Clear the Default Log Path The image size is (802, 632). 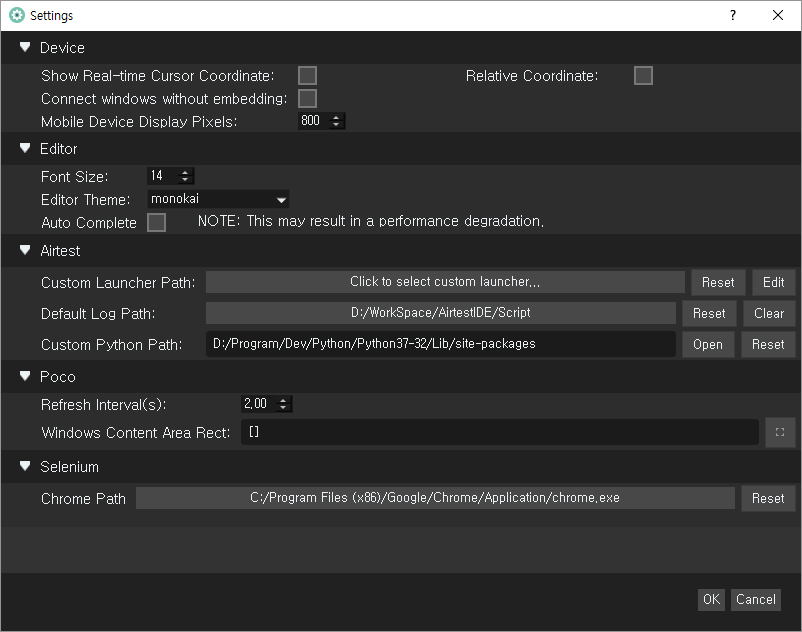[x=769, y=313]
